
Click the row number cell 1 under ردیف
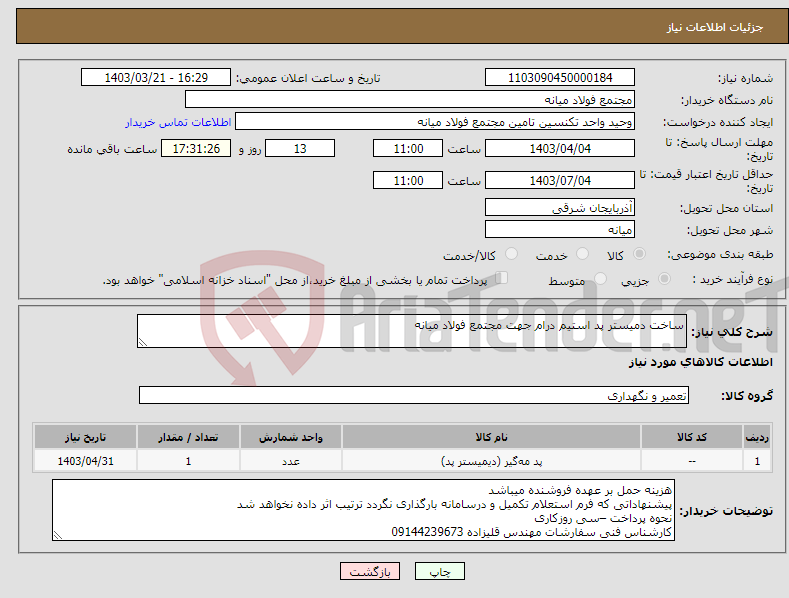(757, 461)
